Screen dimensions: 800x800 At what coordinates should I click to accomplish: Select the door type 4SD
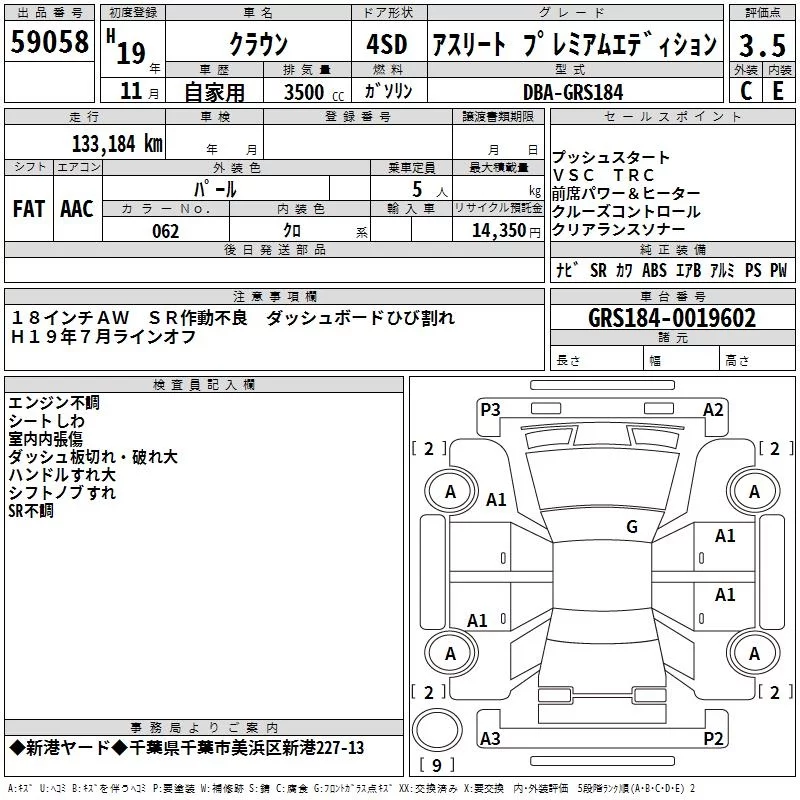point(387,44)
